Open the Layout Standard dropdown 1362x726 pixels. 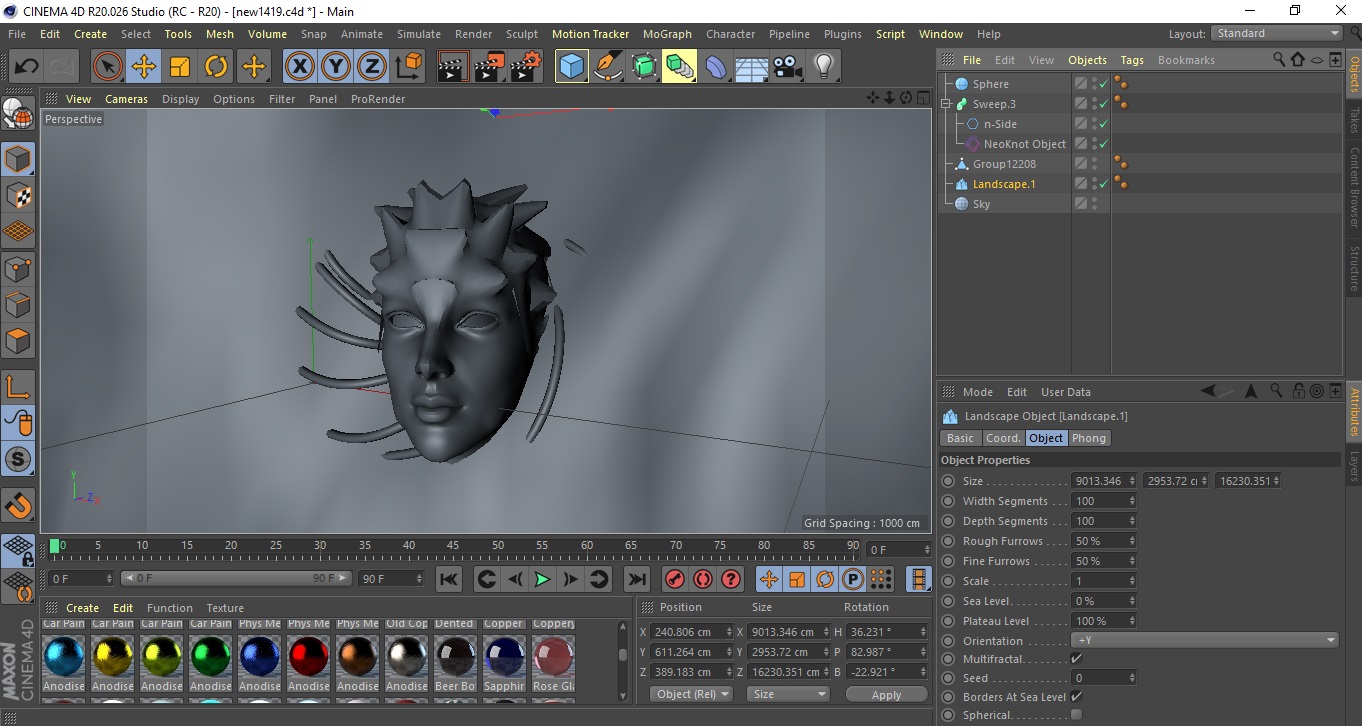(1277, 33)
